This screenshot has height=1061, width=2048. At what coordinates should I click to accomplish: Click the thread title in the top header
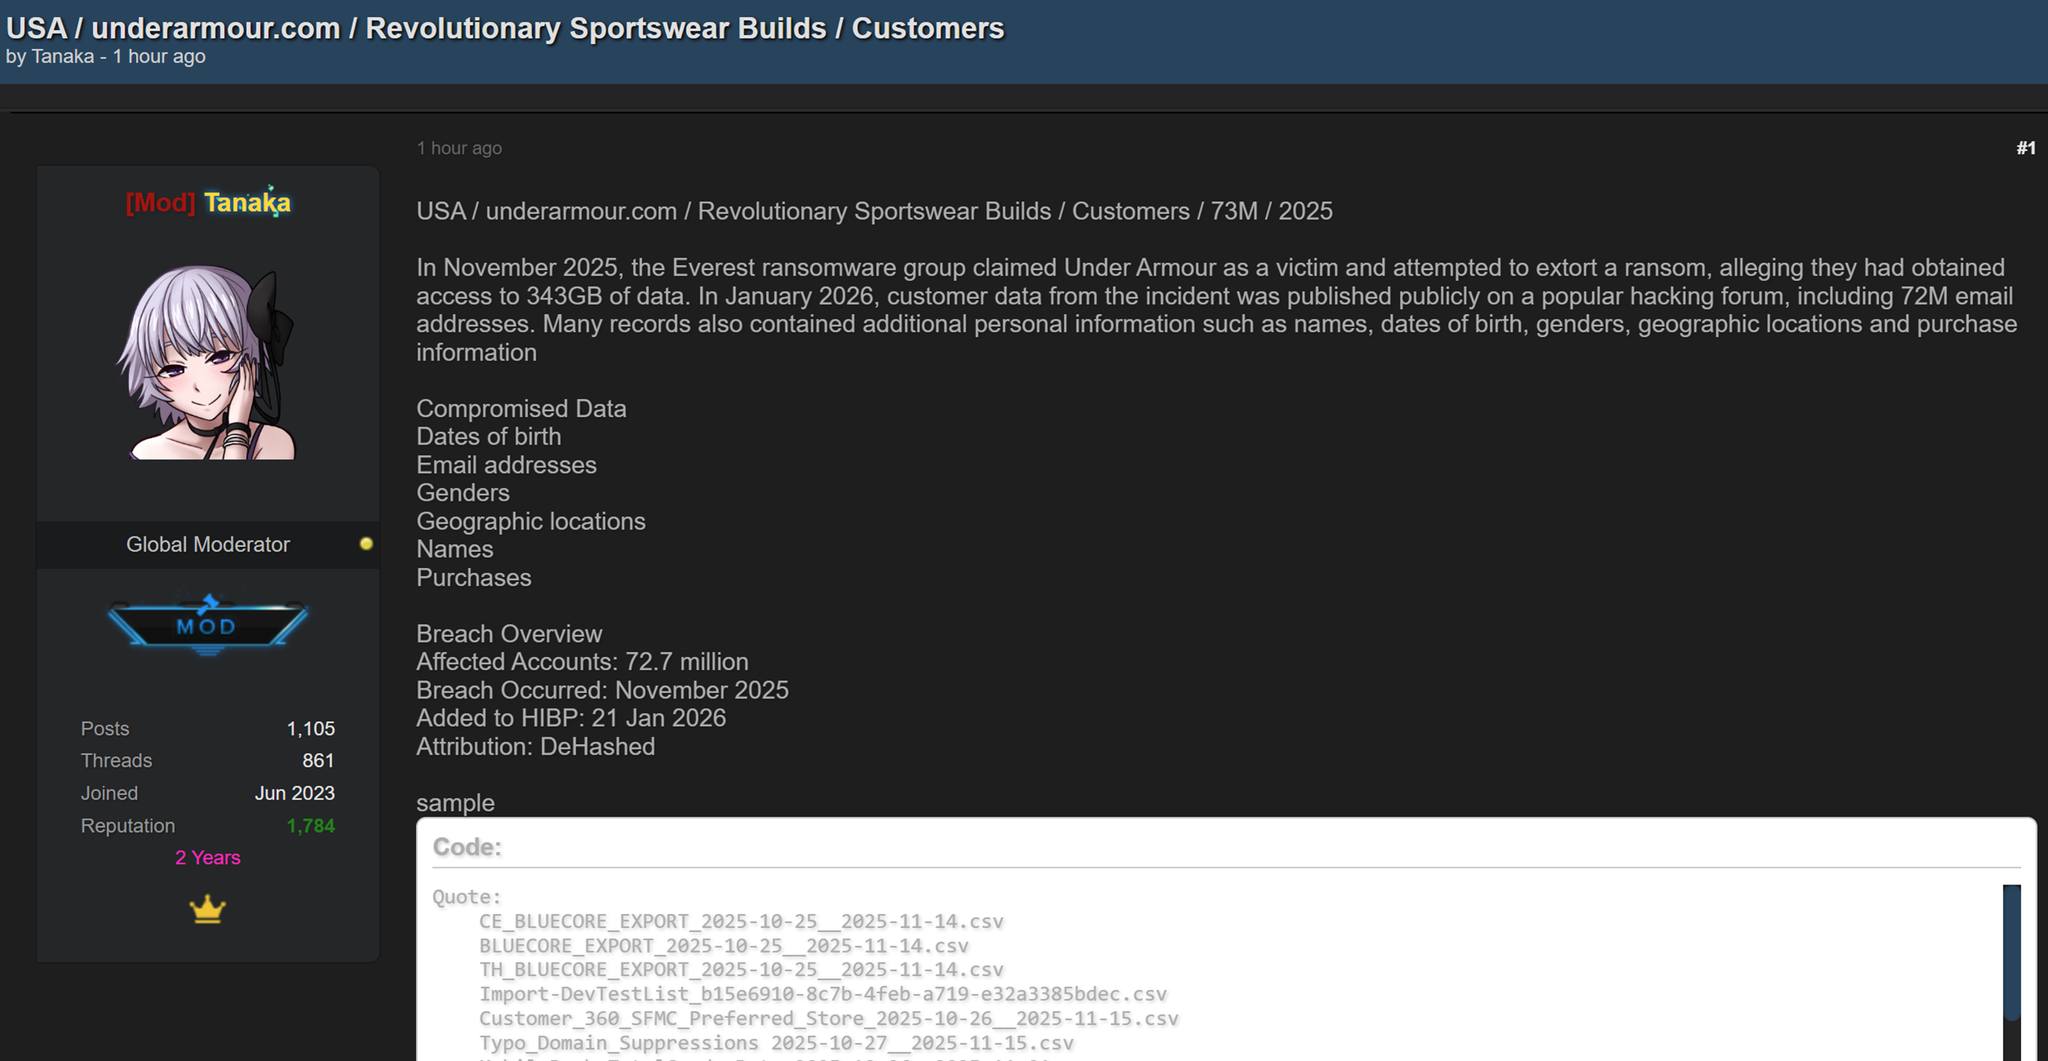coord(505,27)
